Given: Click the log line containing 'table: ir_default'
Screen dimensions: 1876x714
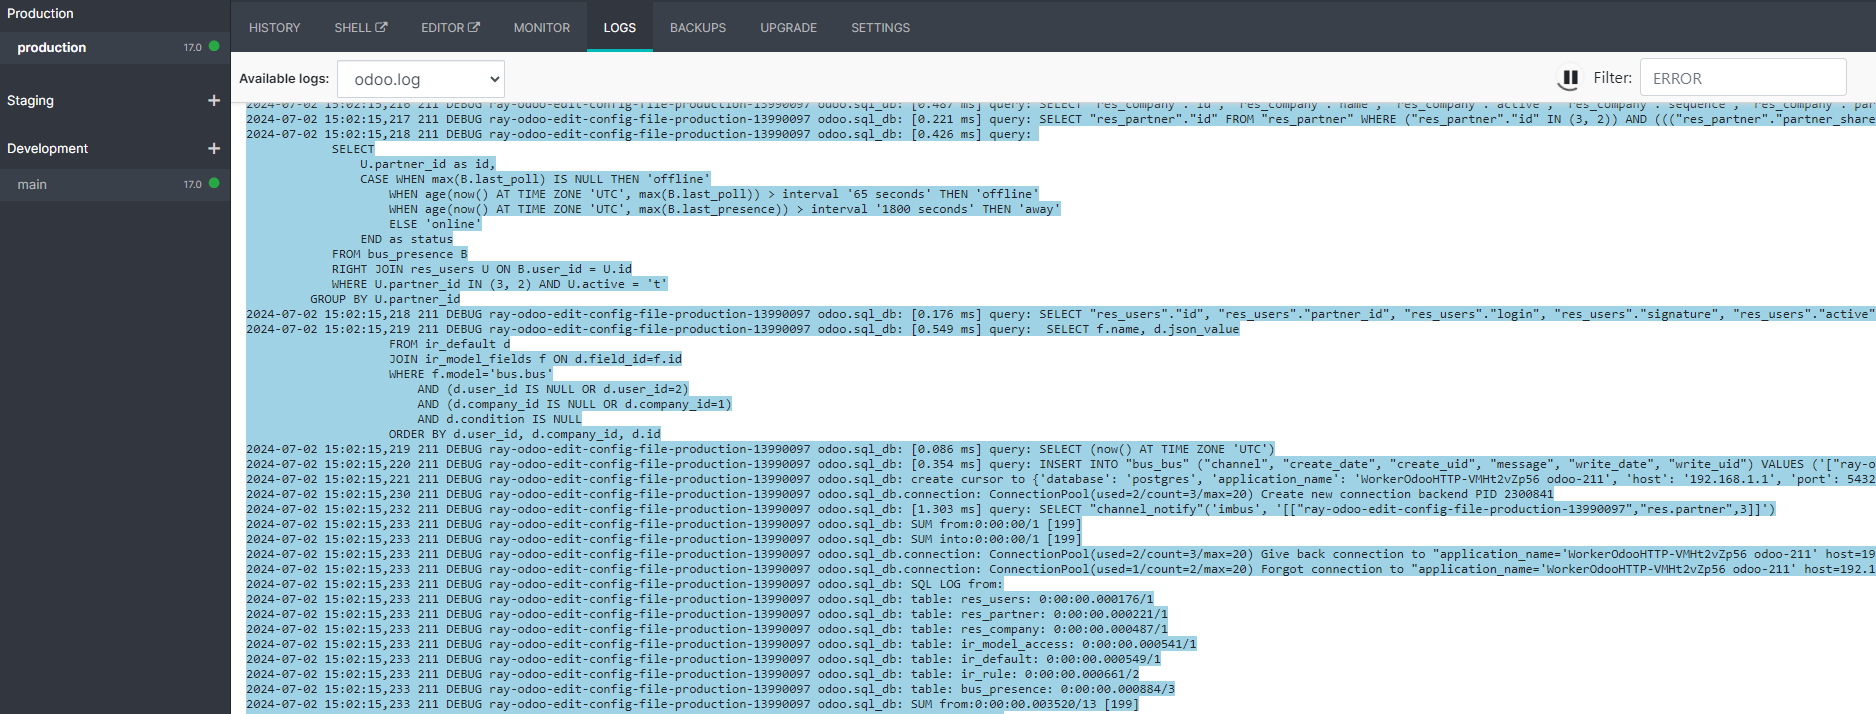Looking at the screenshot, I should click(x=704, y=659).
